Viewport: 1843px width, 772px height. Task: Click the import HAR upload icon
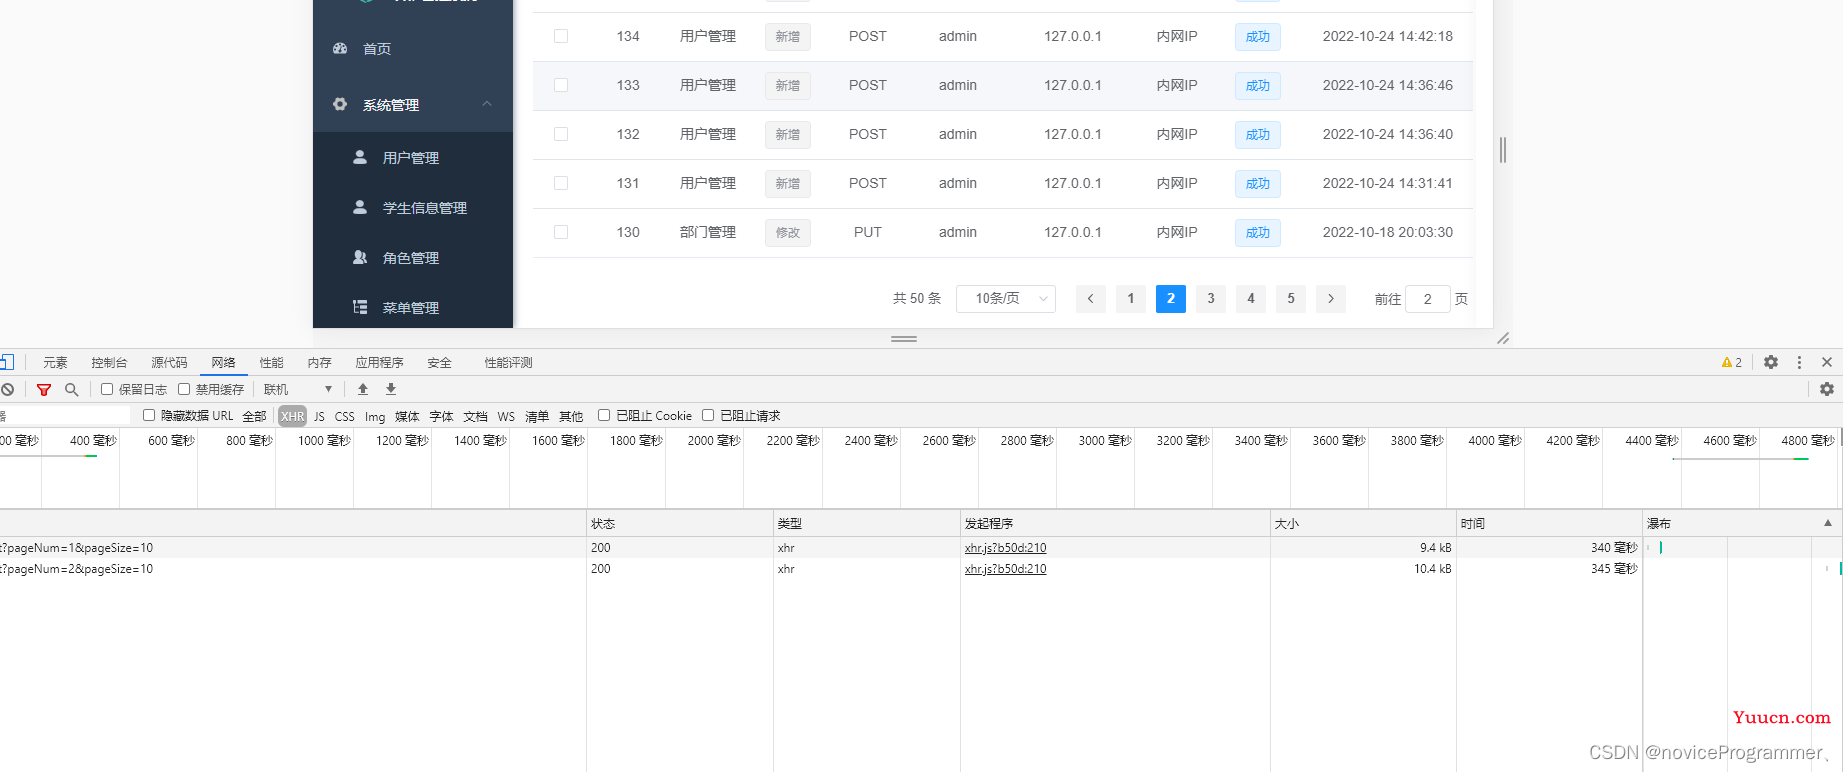click(x=363, y=389)
